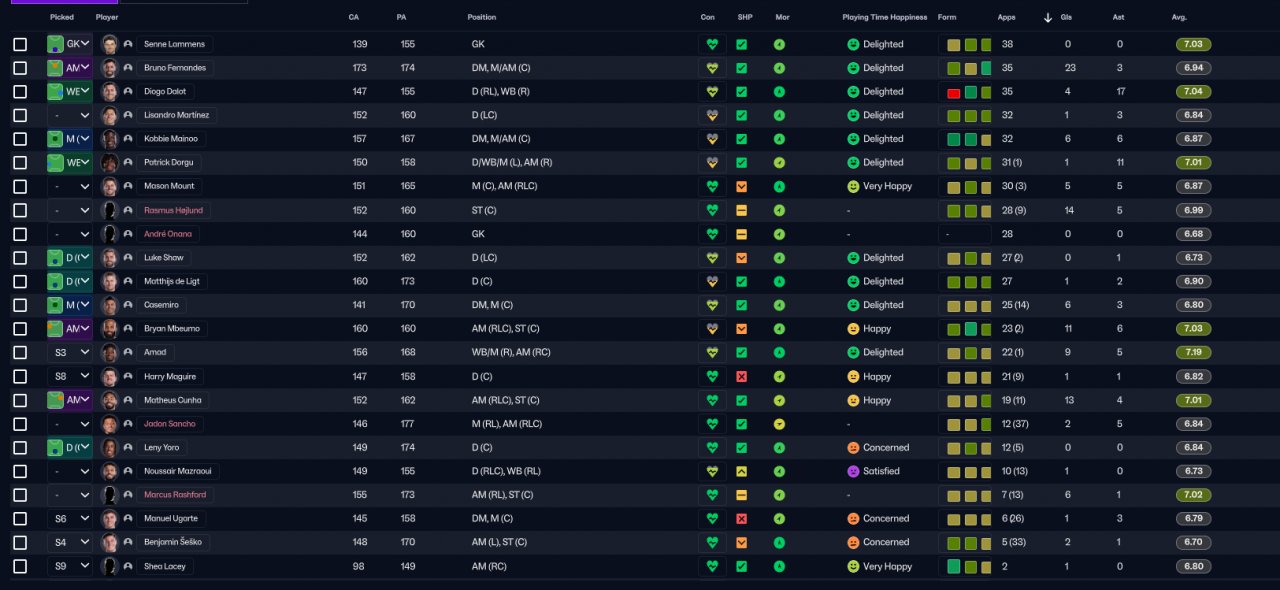
Task: Click Diogo Dalot's green sharpness check icon
Action: (741, 92)
